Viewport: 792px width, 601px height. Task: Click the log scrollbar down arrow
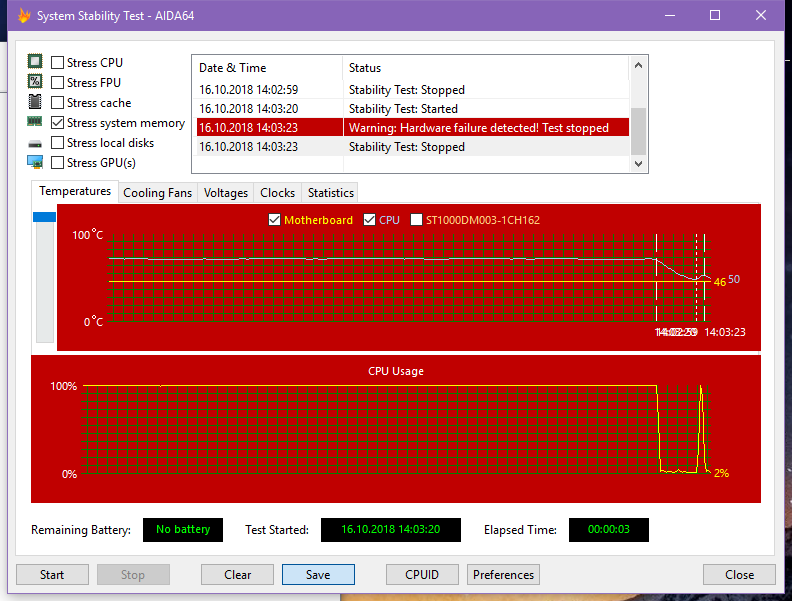[638, 164]
